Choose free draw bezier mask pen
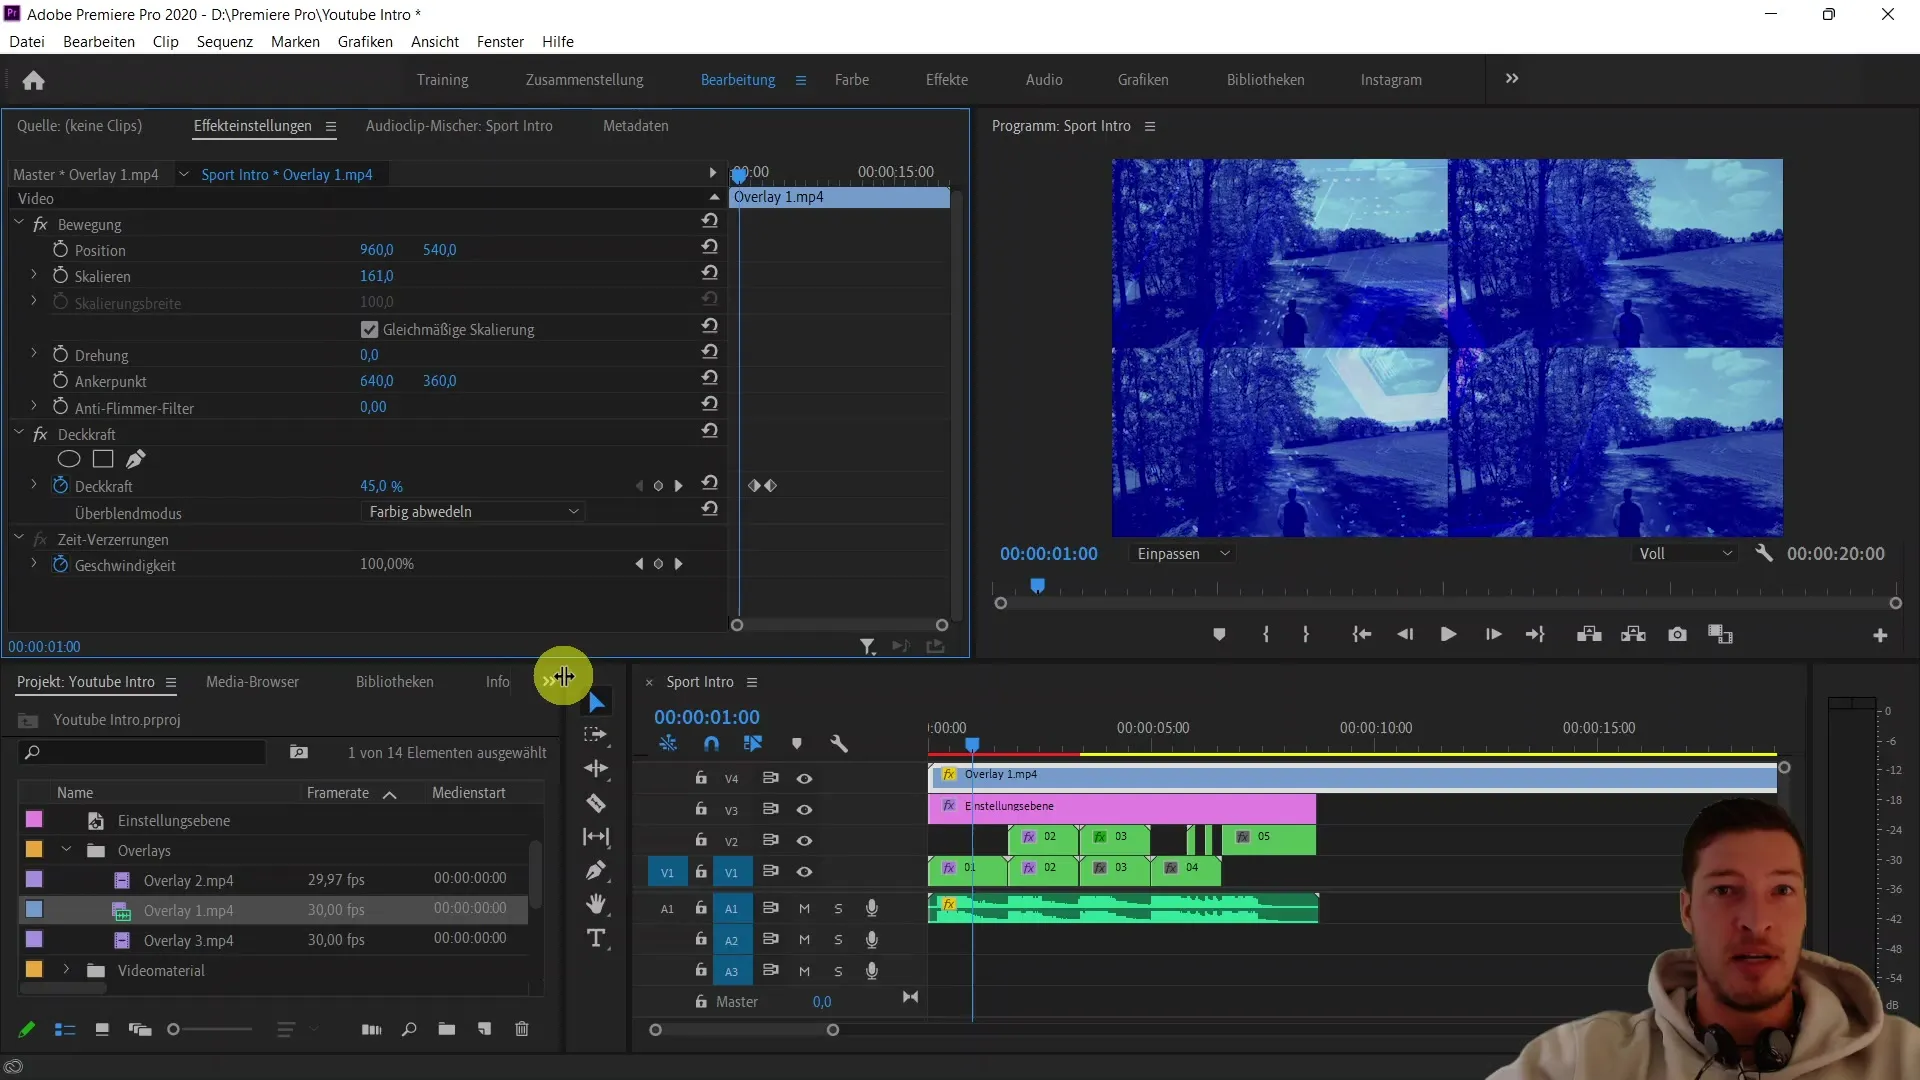Image resolution: width=1920 pixels, height=1080 pixels. (x=136, y=459)
